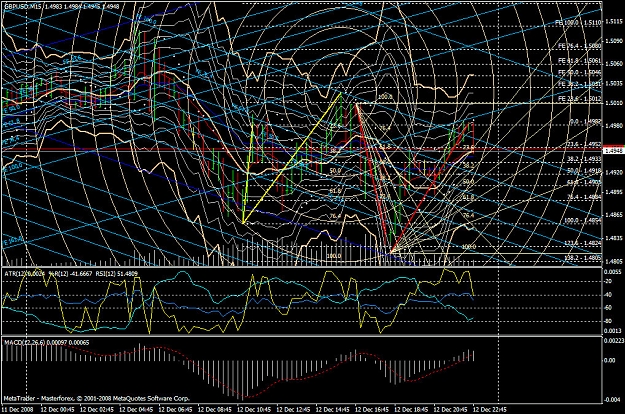Viewport: 625px width, 414px height.
Task: Click the 138.2 - 1.4805 Fibonacci level label
Action: pos(583,258)
